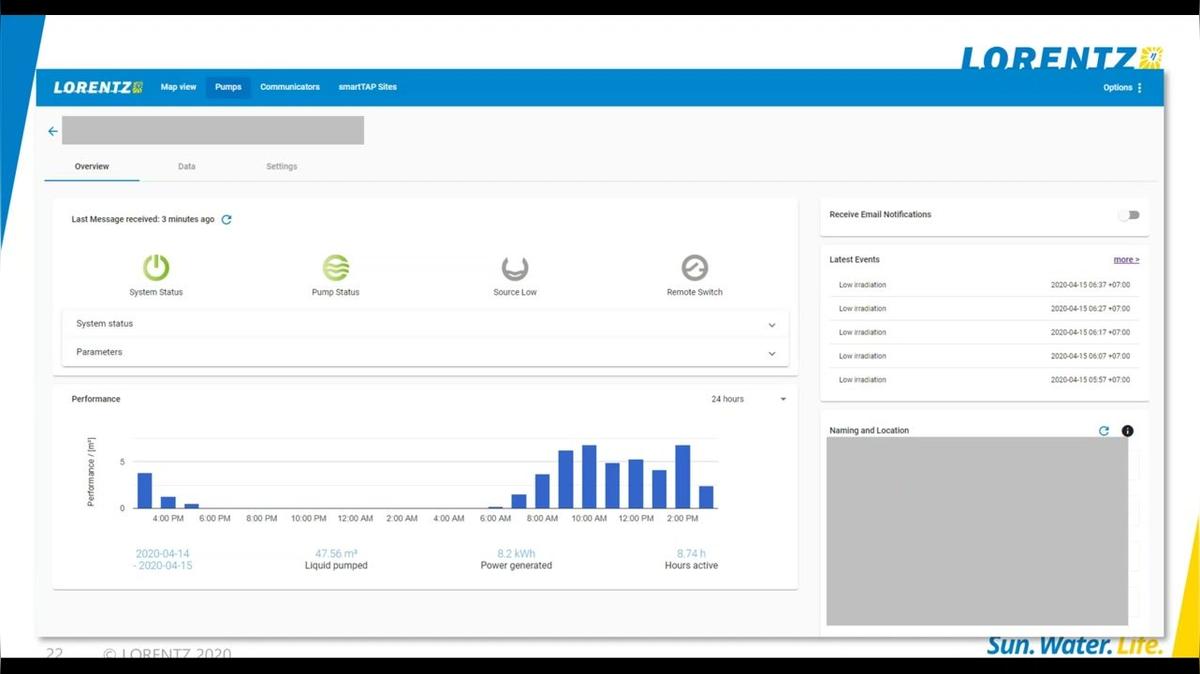Click the Map view navigation link
This screenshot has width=1200, height=674.
click(x=178, y=87)
